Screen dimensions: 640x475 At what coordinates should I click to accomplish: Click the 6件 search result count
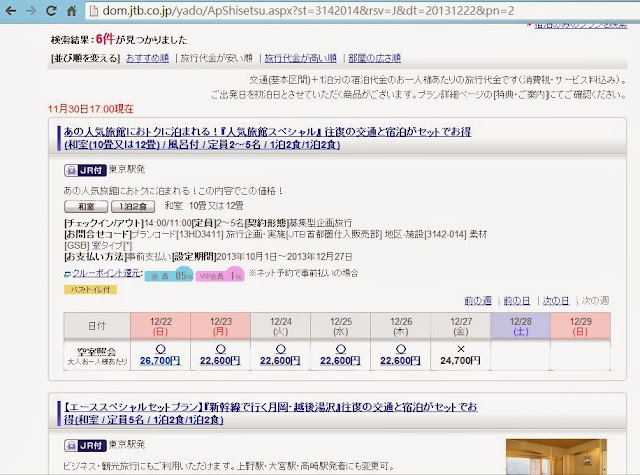[x=105, y=39]
